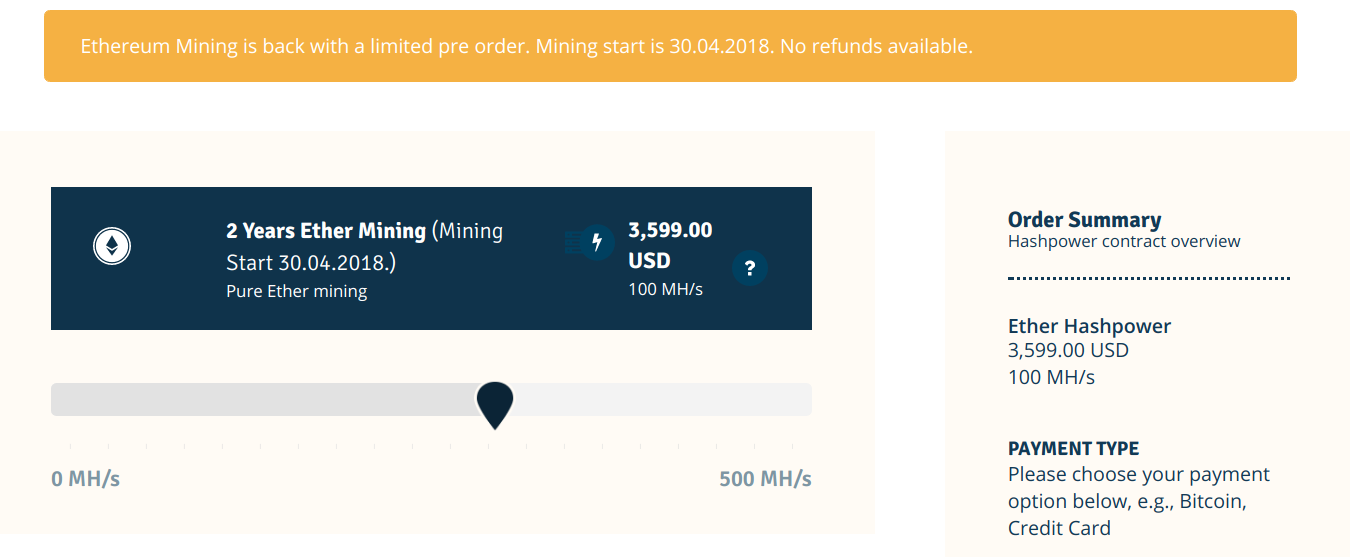Click the "Hashpower contract overview" text
This screenshot has width=1350, height=557.
click(x=1124, y=241)
